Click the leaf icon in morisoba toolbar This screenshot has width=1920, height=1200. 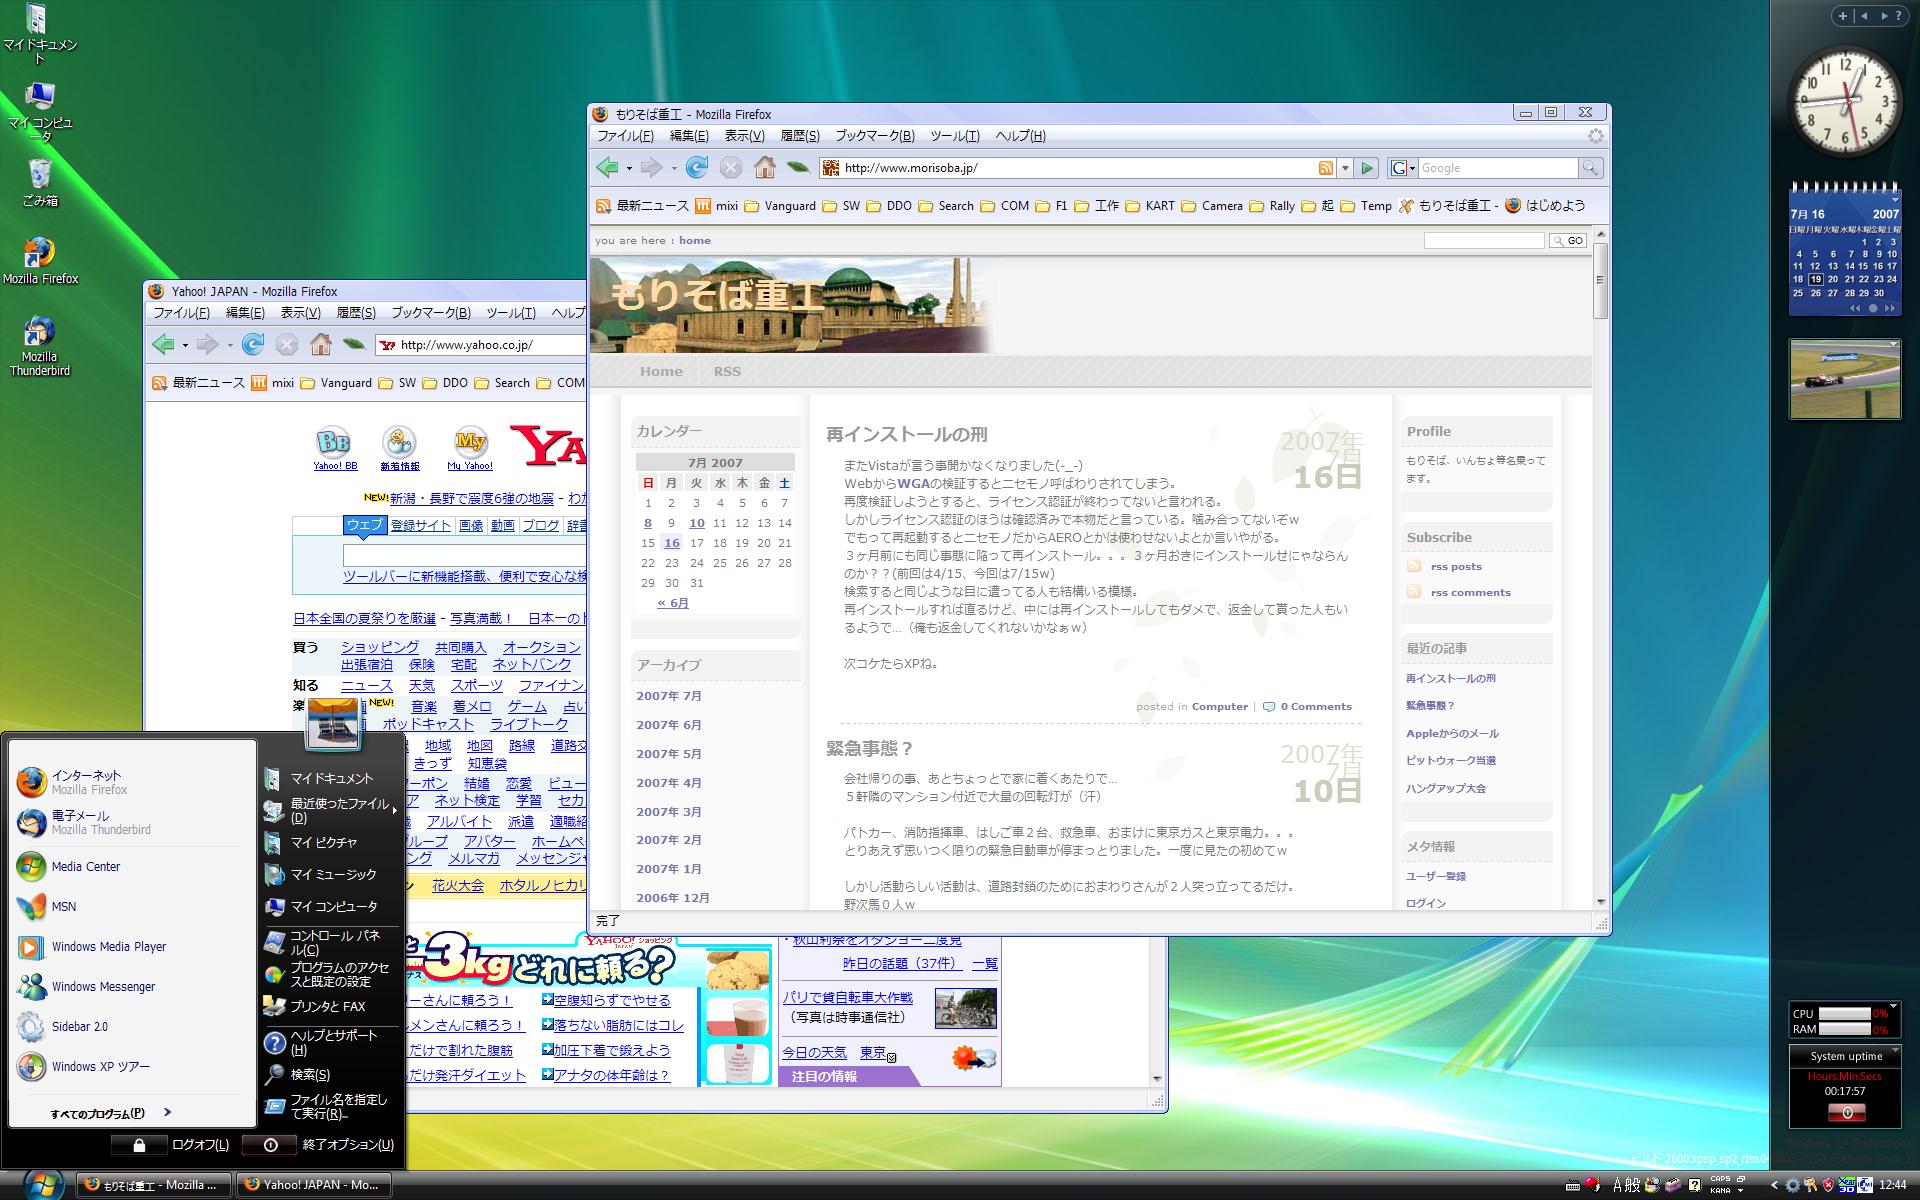[x=797, y=168]
